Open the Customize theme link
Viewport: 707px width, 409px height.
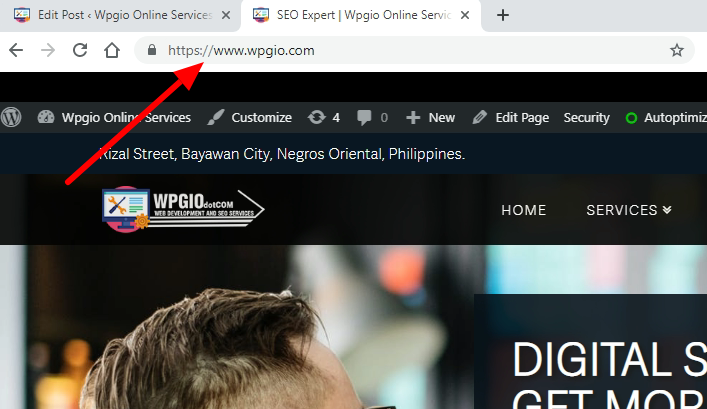[x=249, y=118]
